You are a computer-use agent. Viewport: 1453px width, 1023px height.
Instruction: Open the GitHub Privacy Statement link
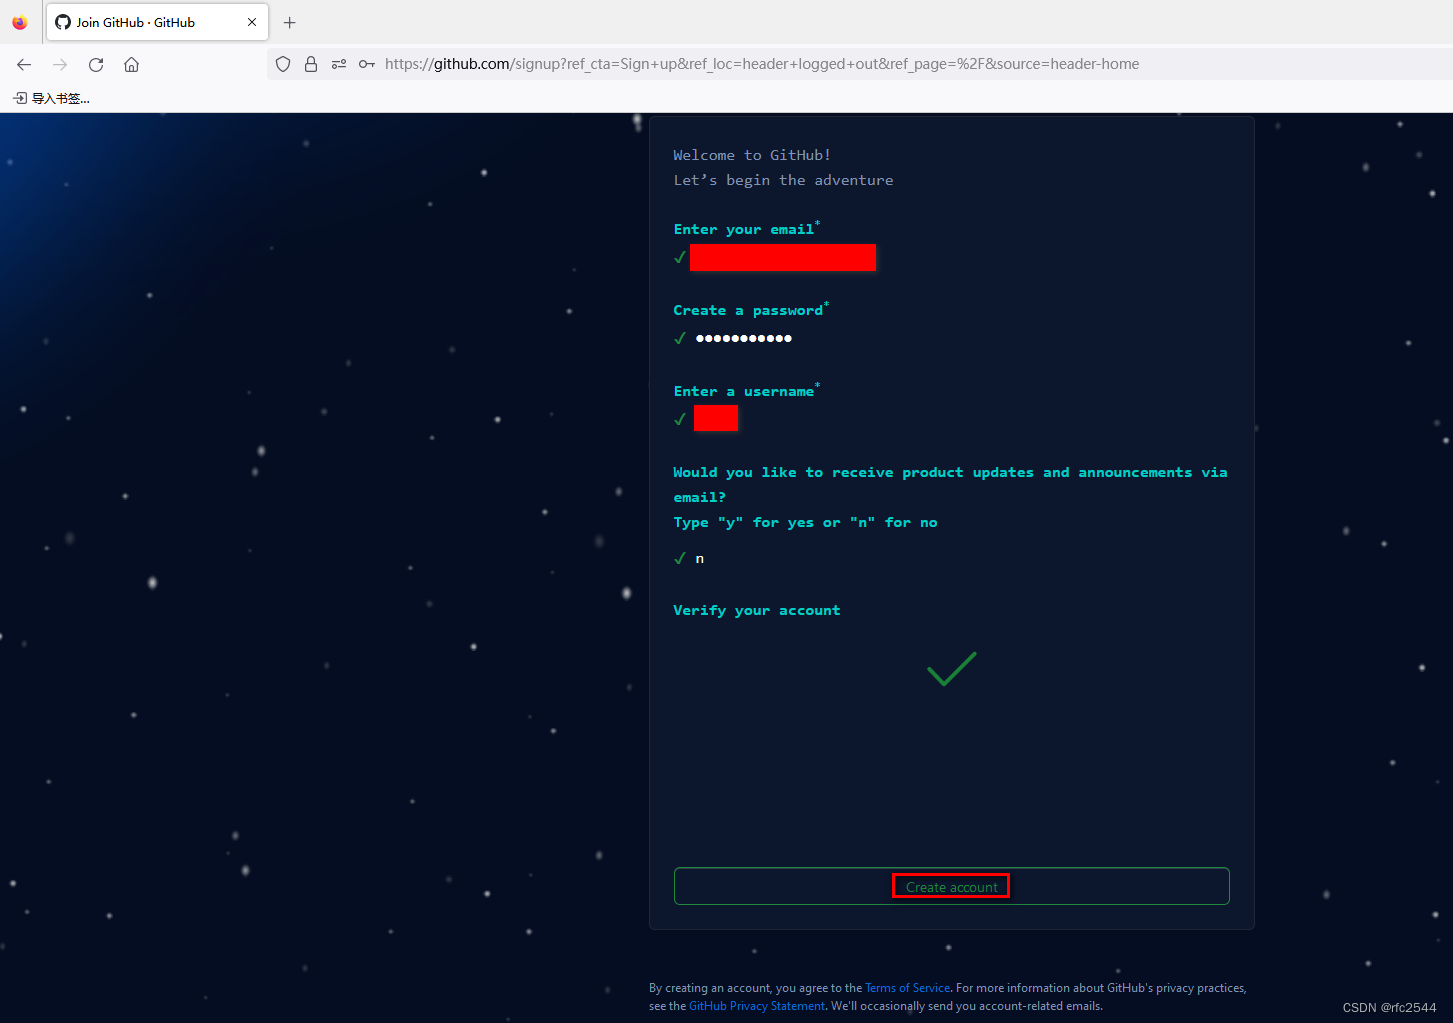[757, 1006]
